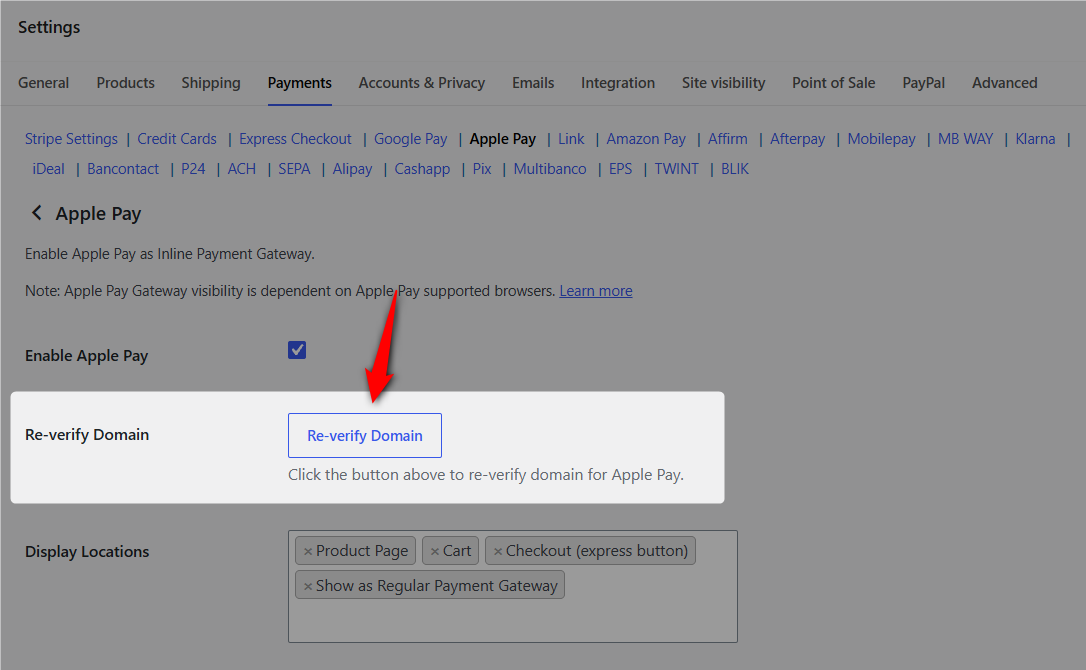This screenshot has width=1086, height=670.
Task: Remove the Cart display location tag
Action: tap(435, 552)
